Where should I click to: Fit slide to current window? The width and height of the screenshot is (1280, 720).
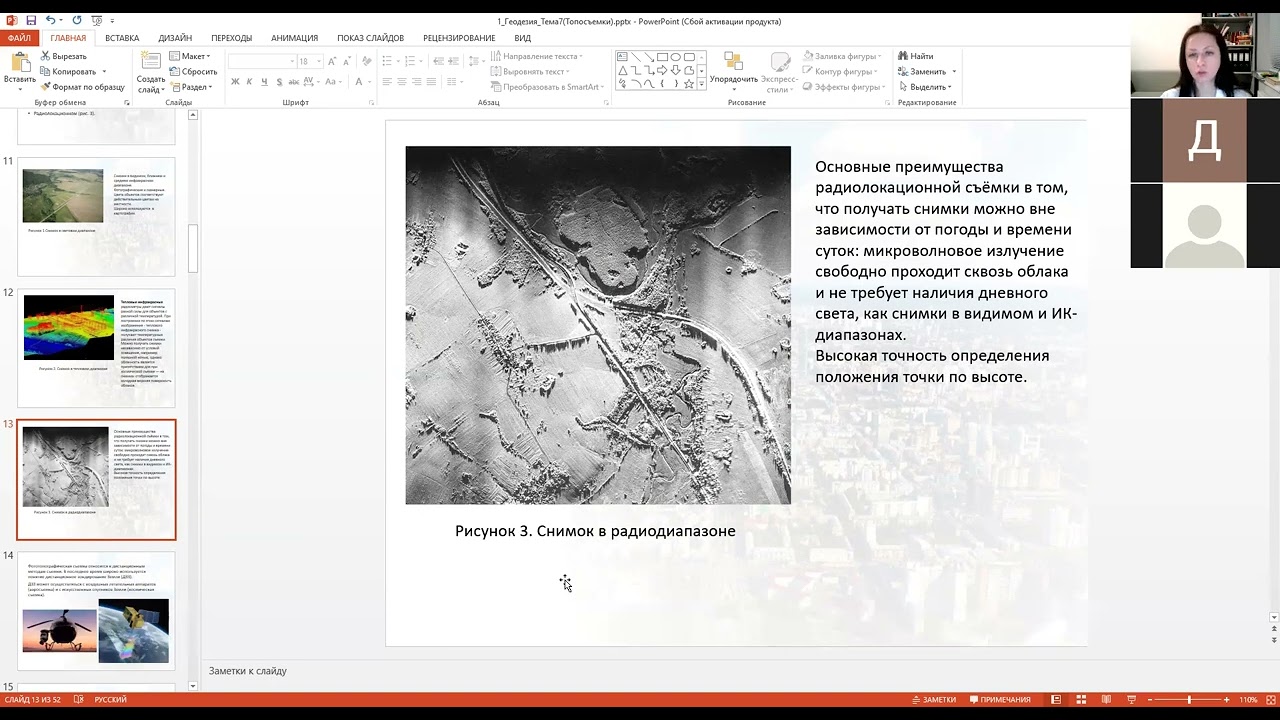[x=1273, y=700]
